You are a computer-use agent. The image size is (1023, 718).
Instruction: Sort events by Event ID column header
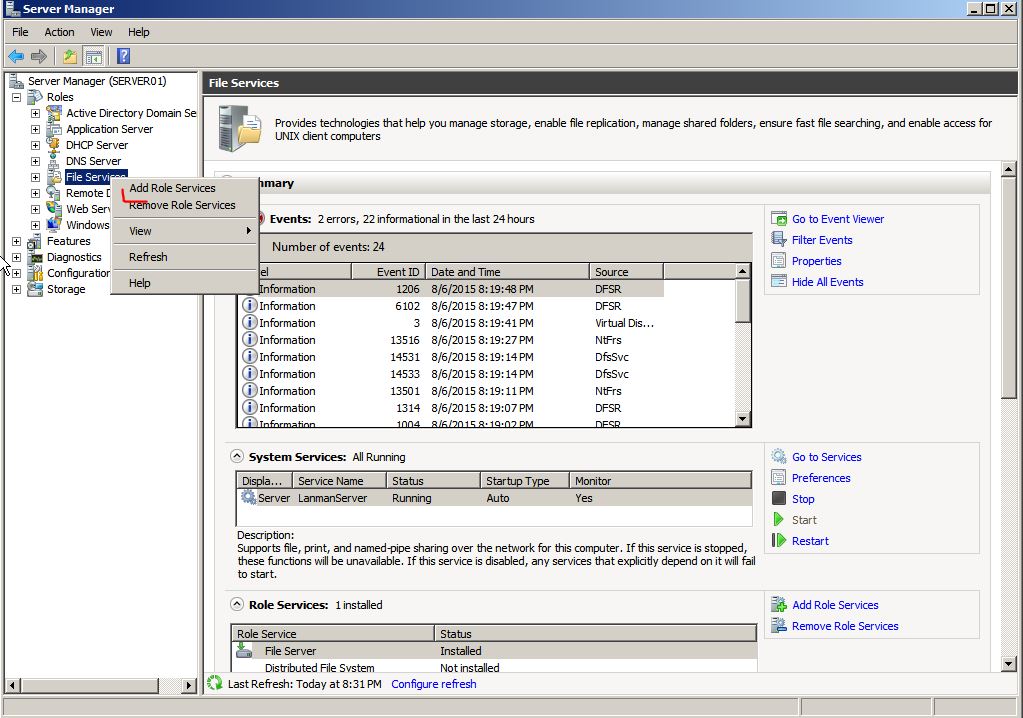coord(388,272)
